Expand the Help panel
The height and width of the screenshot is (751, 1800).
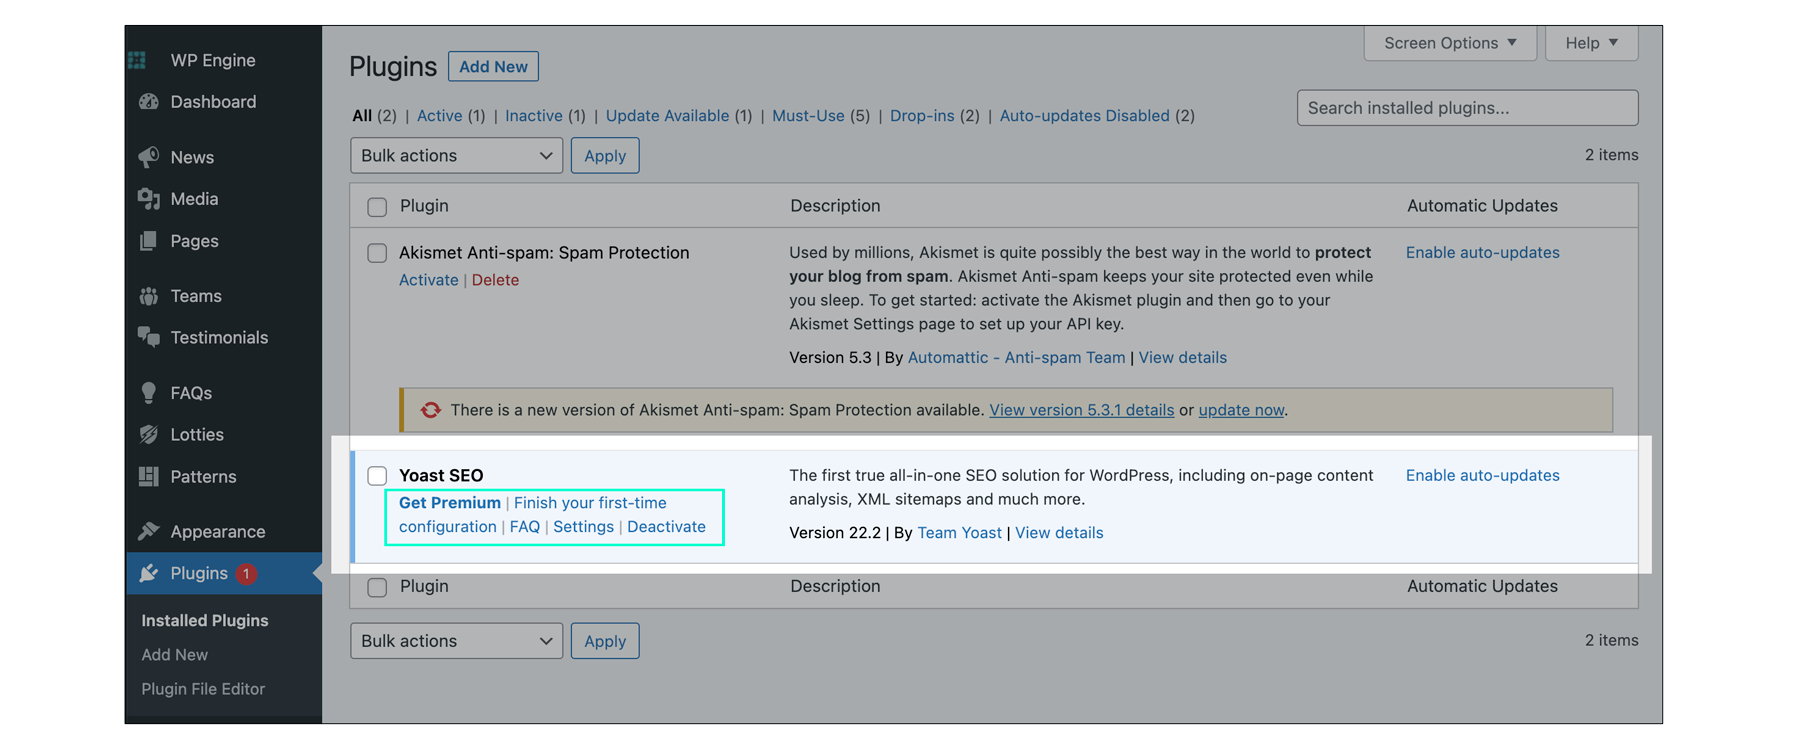1591,43
